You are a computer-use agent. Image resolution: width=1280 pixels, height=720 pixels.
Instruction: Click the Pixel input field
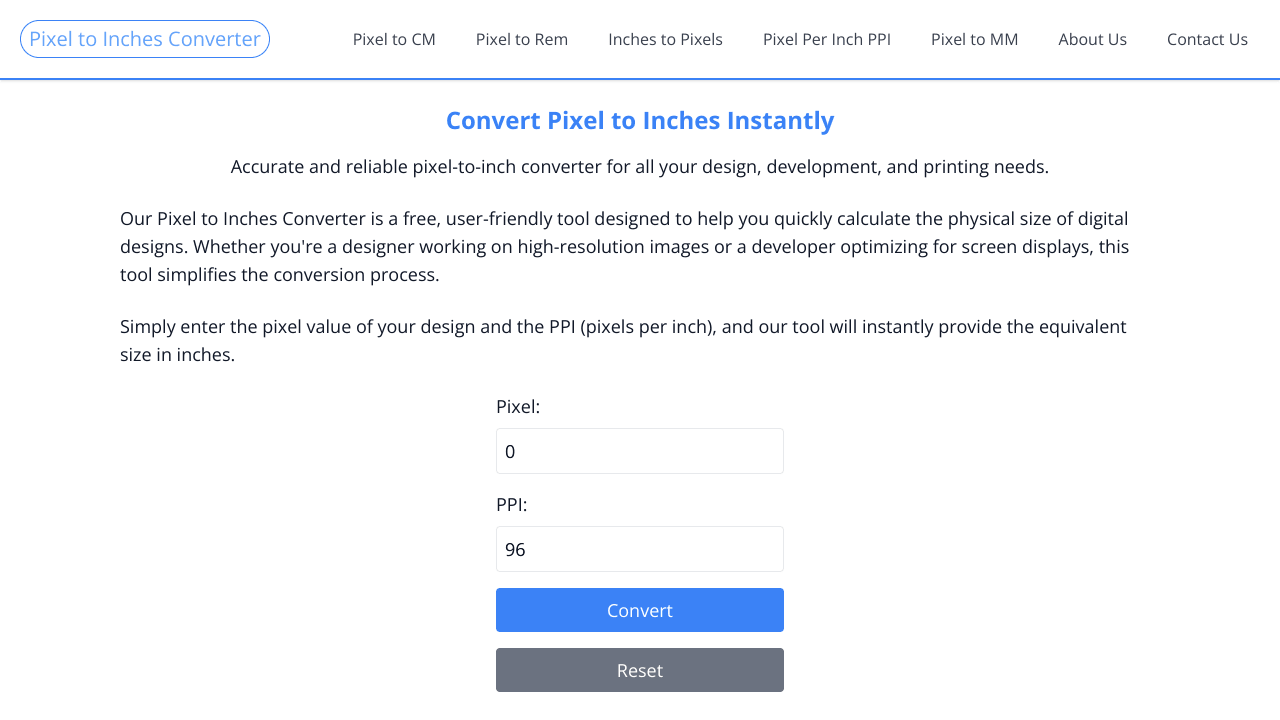[639, 451]
